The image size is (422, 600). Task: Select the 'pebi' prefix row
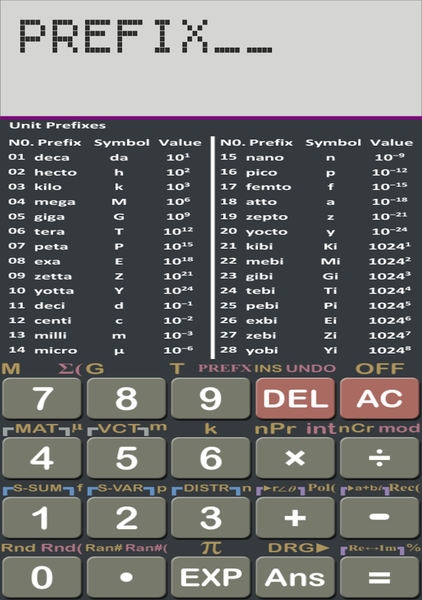[x=315, y=305]
